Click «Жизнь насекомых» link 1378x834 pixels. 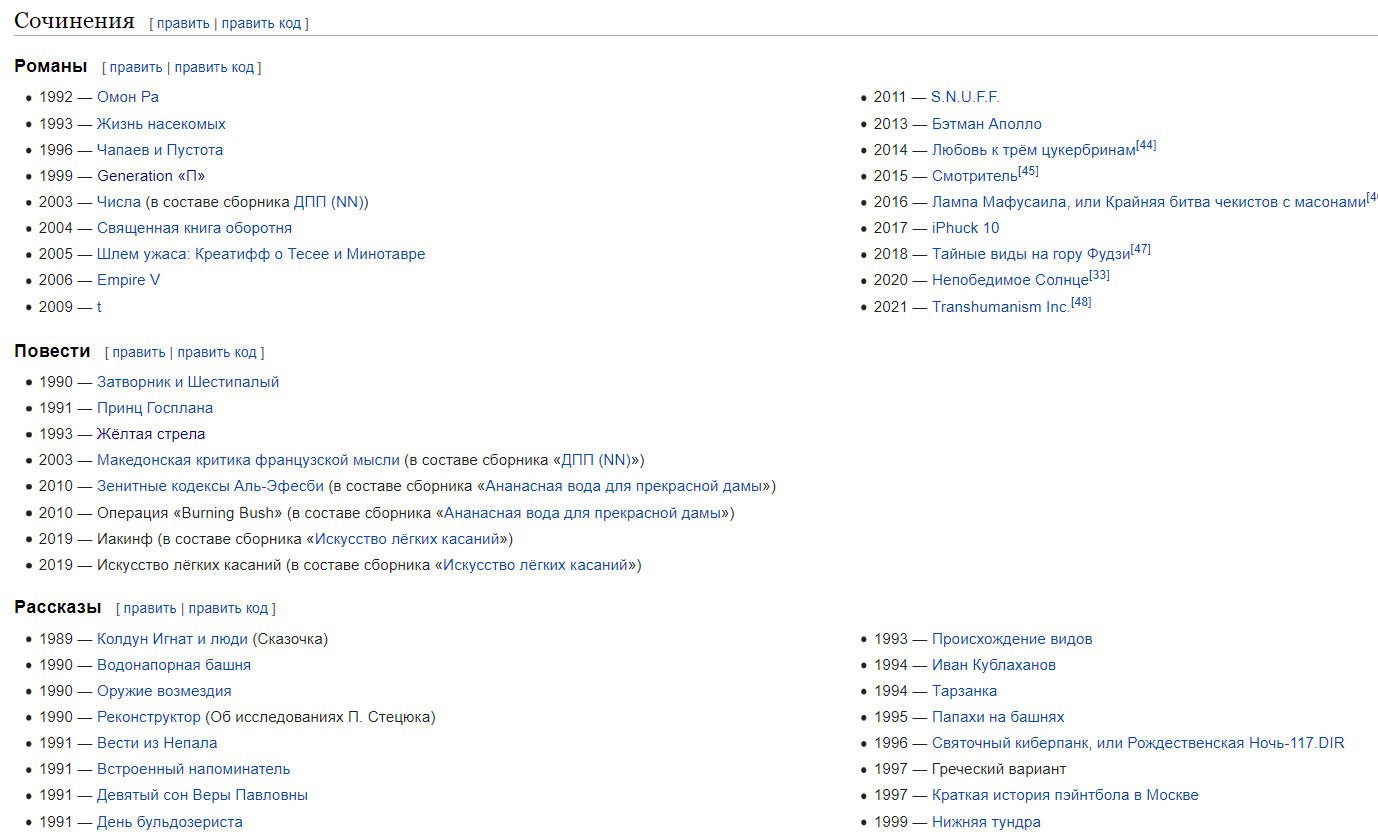tap(161, 124)
